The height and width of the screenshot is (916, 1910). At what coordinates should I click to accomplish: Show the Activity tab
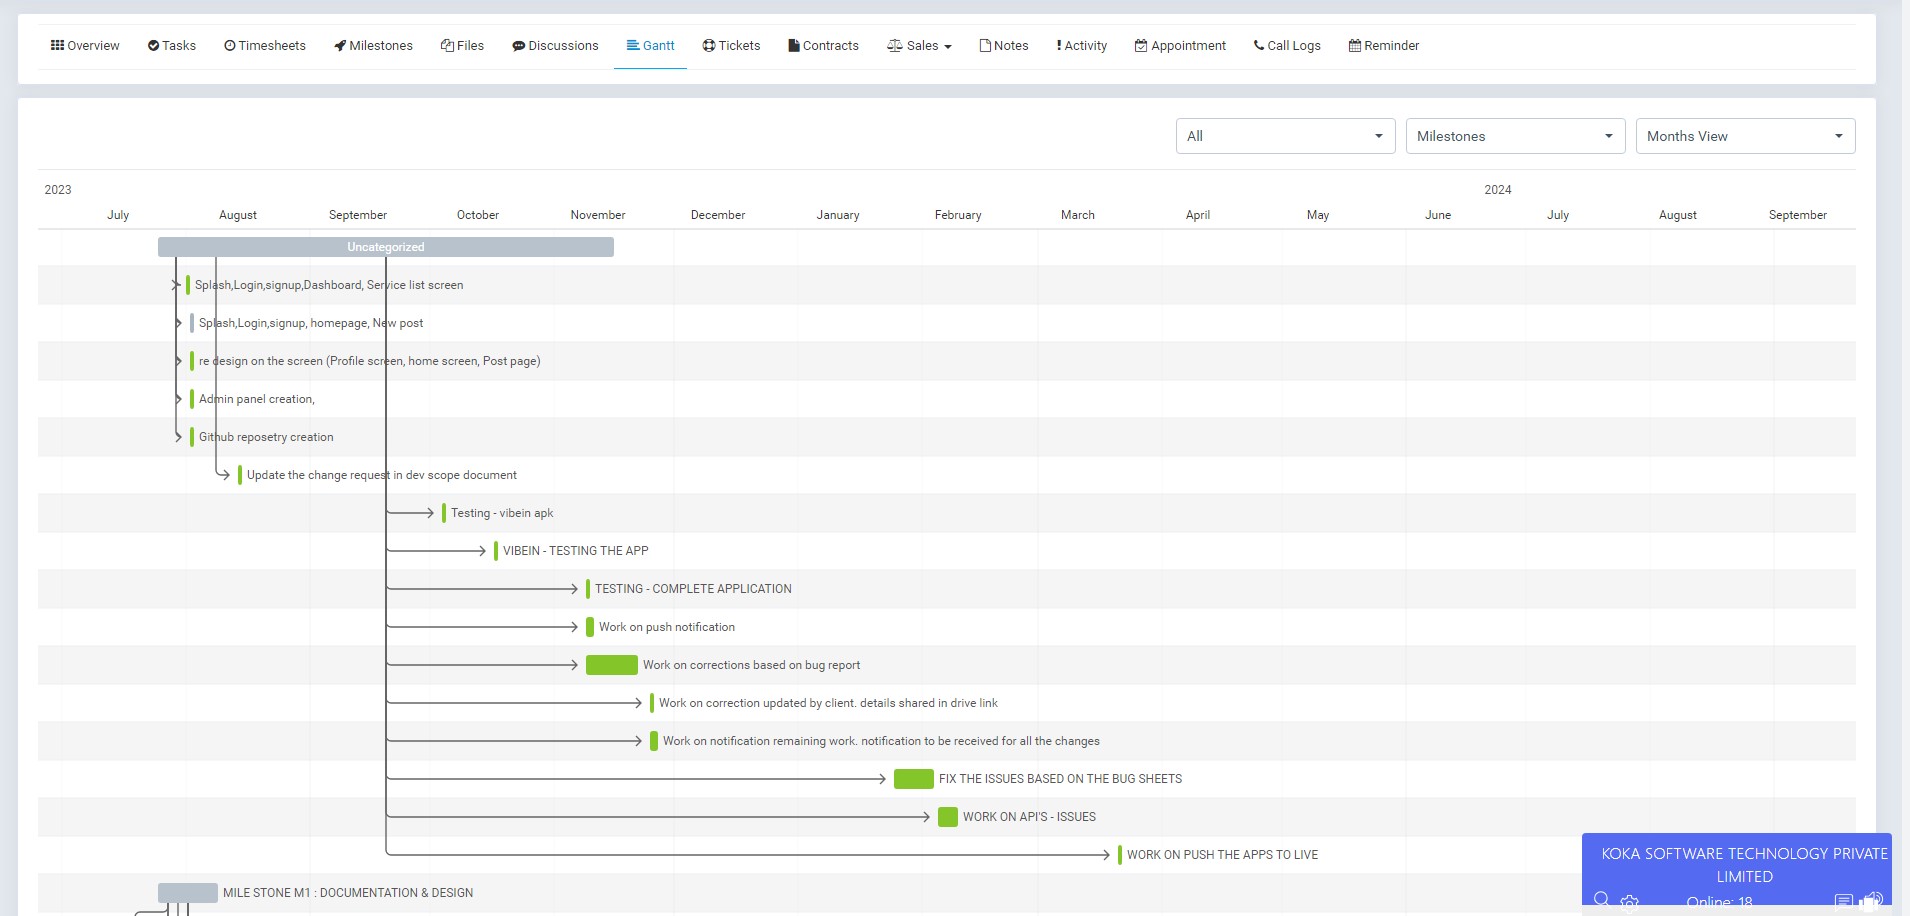point(1081,46)
